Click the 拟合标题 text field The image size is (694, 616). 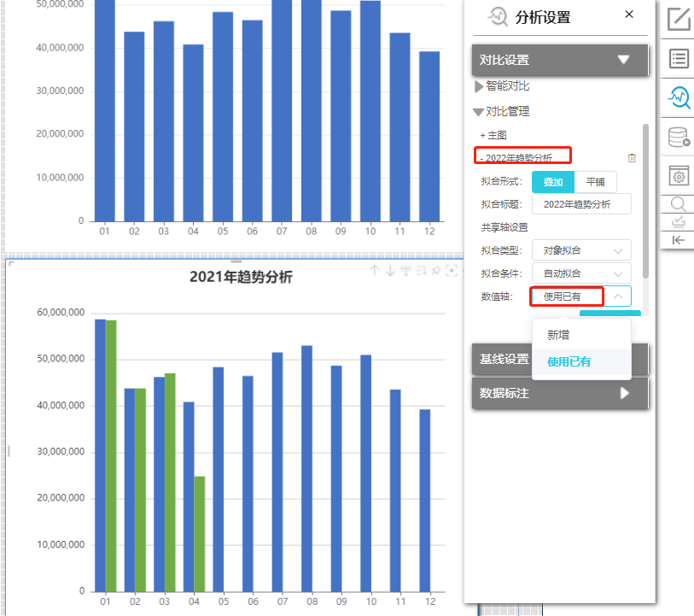pyautogui.click(x=581, y=204)
